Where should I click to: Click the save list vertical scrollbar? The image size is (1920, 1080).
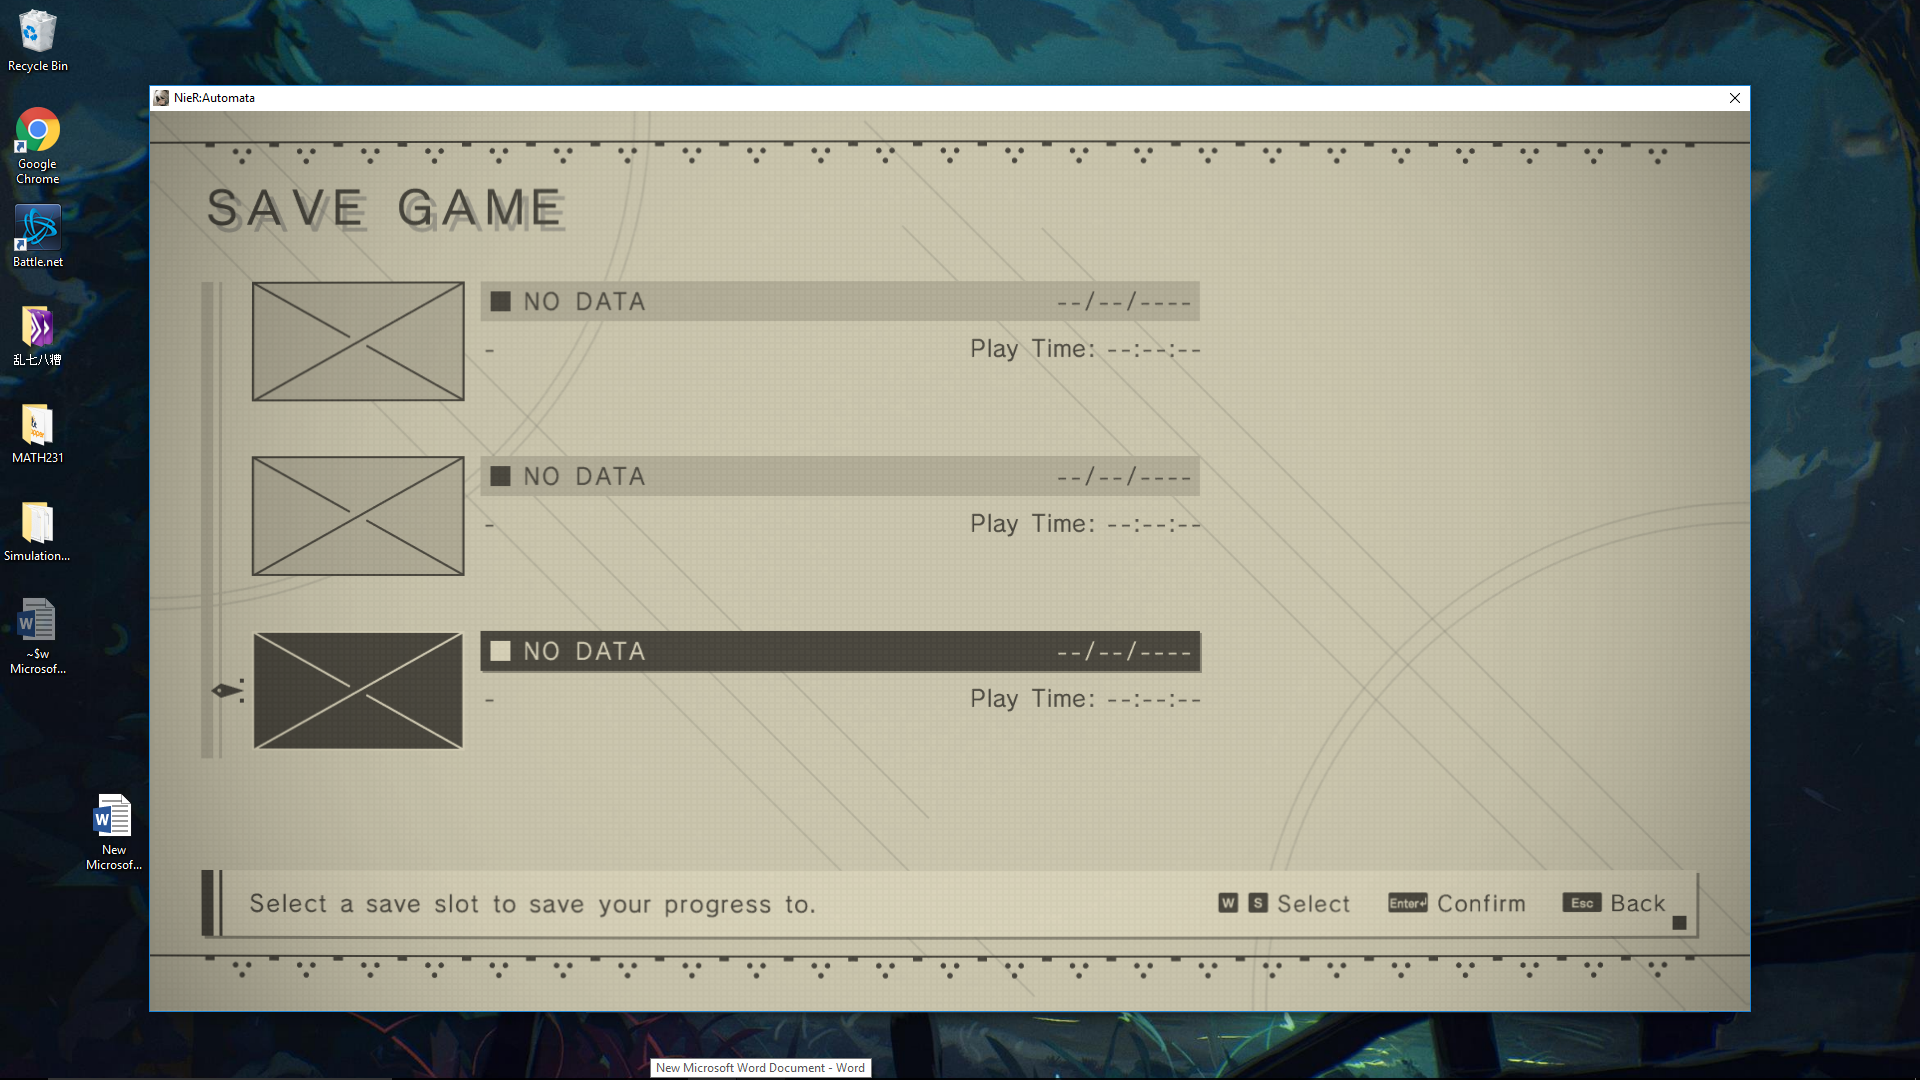coord(211,520)
